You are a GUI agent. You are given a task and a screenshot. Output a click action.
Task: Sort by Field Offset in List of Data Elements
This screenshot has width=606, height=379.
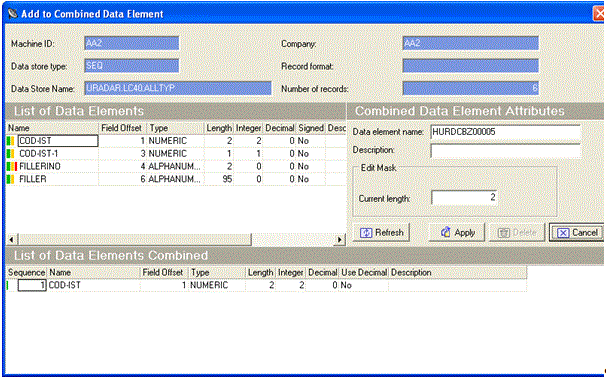coord(123,128)
